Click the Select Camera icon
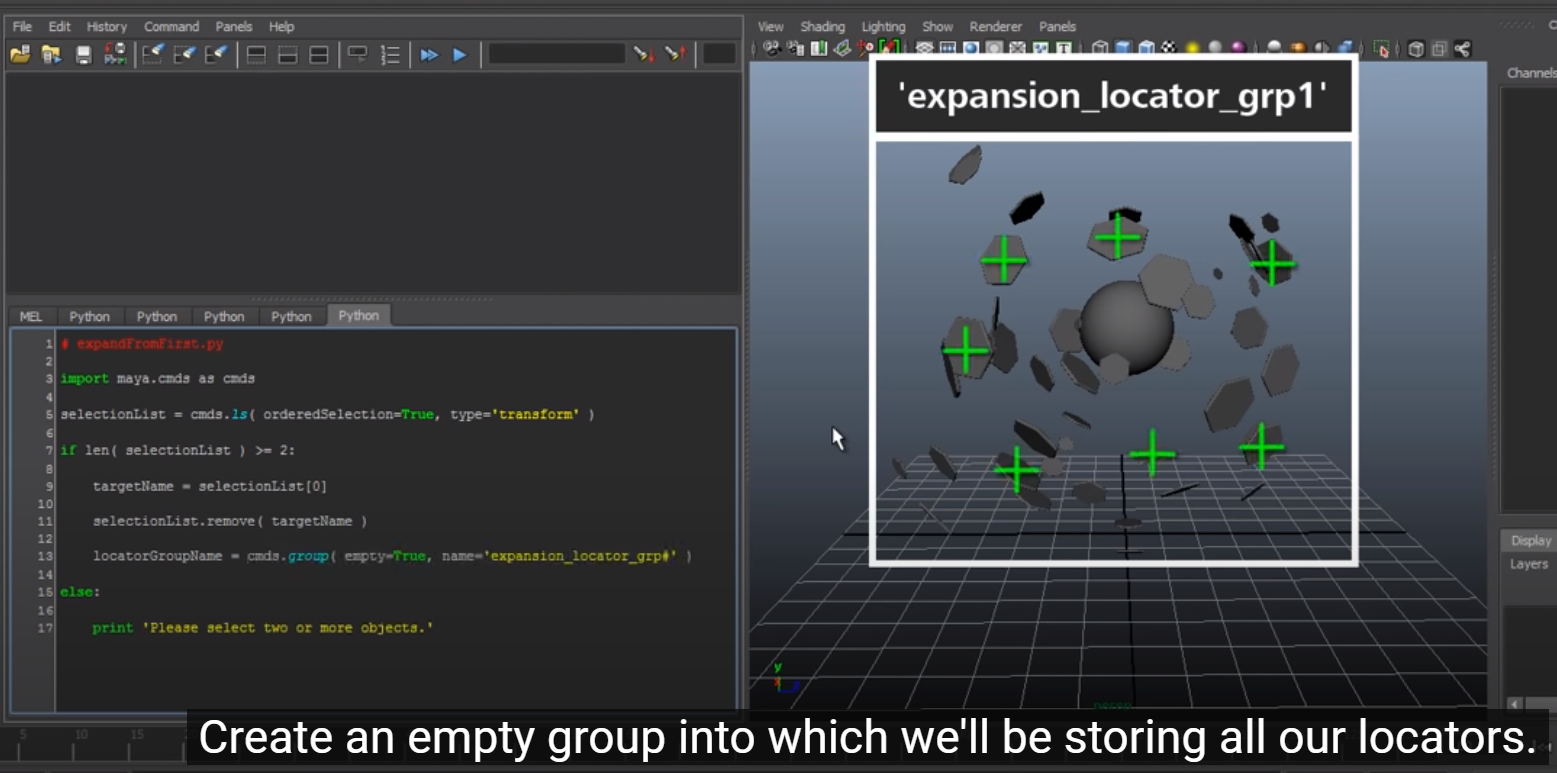 (x=771, y=48)
